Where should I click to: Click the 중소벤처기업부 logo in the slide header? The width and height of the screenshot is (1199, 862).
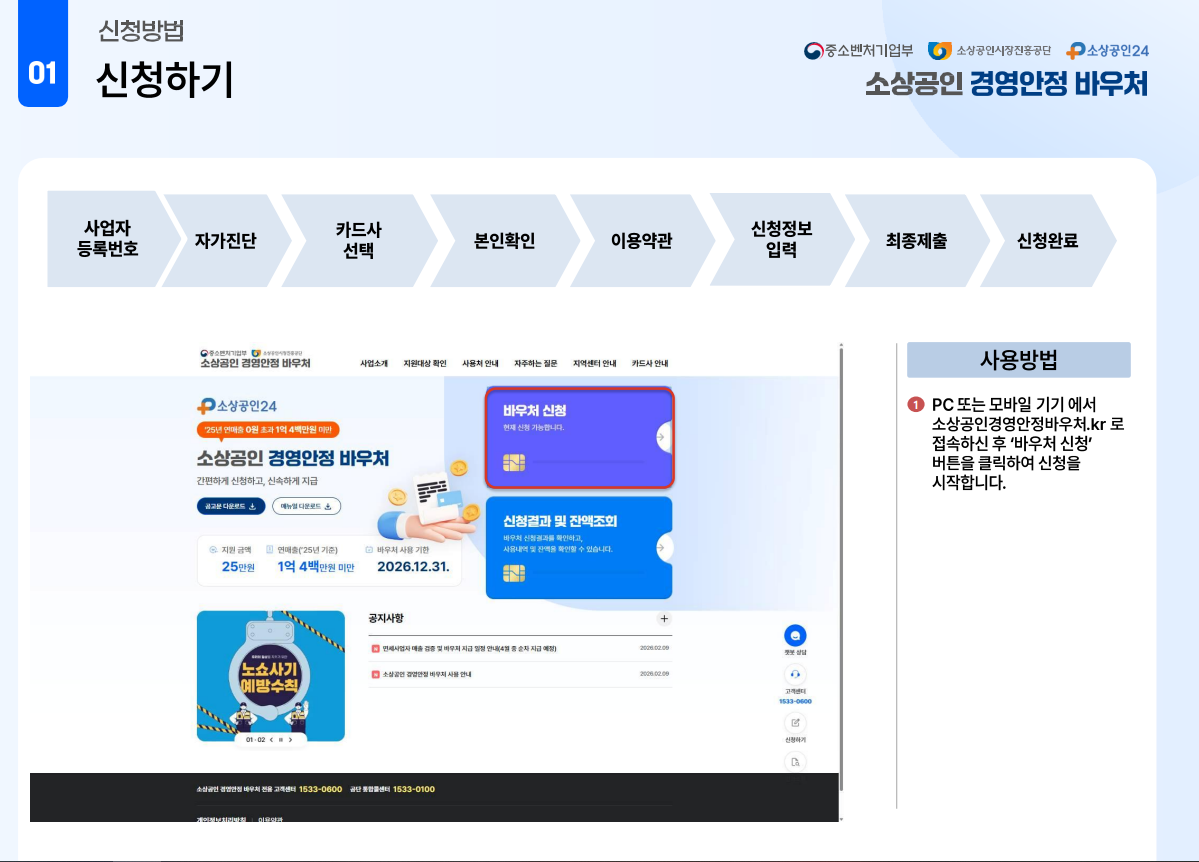point(858,50)
